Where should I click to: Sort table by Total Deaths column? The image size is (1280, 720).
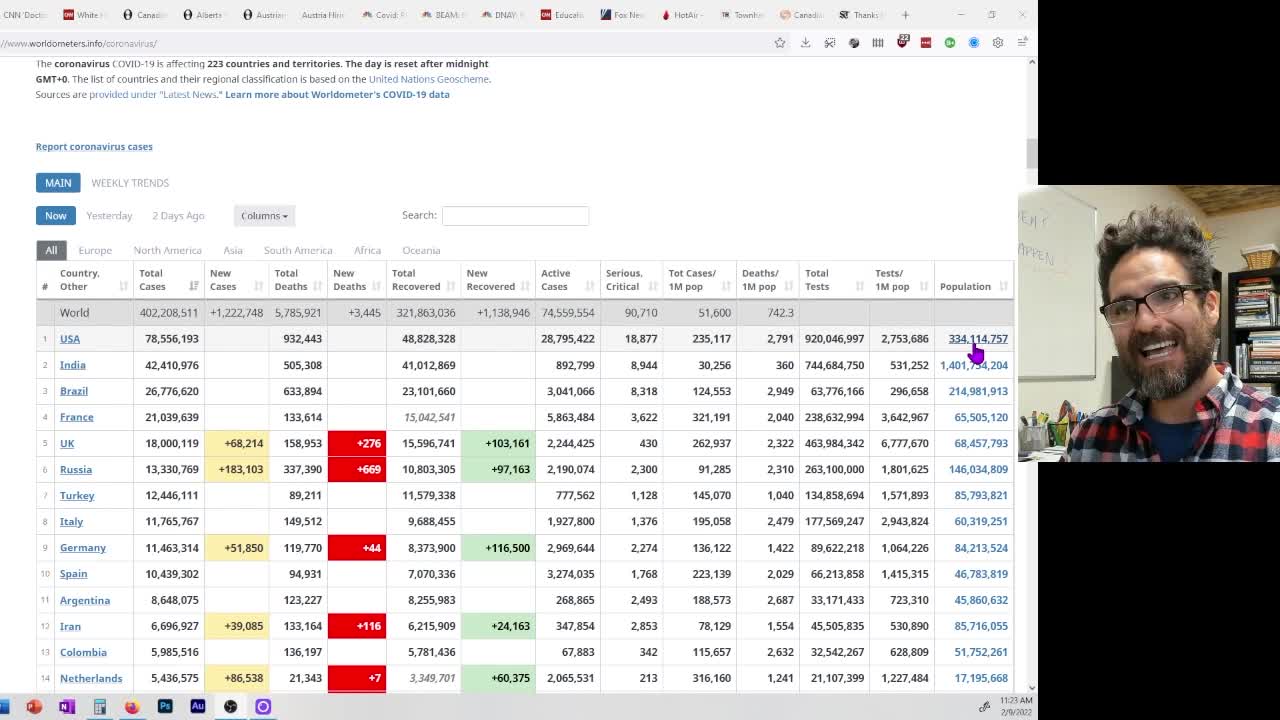click(x=298, y=280)
